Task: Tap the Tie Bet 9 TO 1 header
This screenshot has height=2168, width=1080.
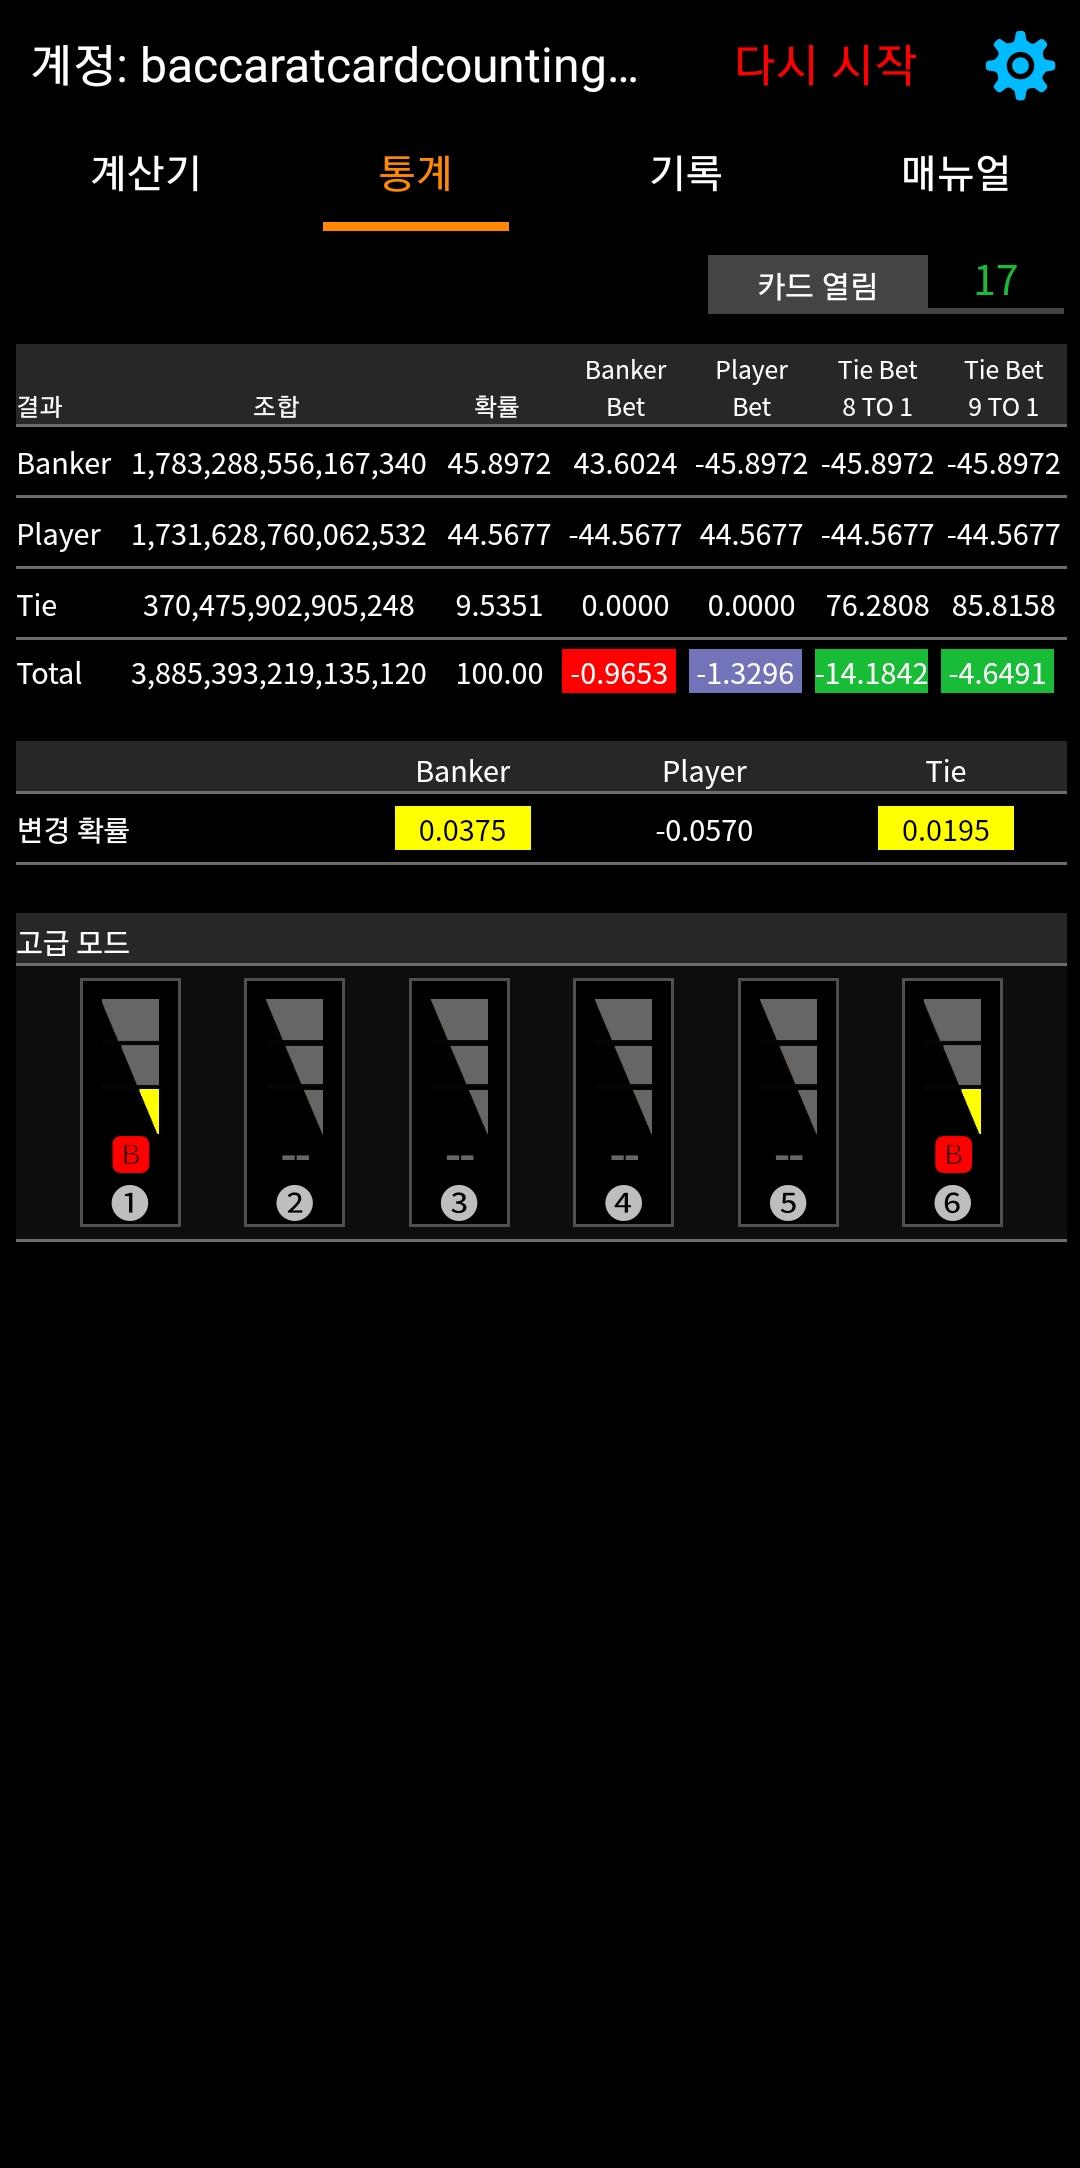Action: click(x=1003, y=388)
